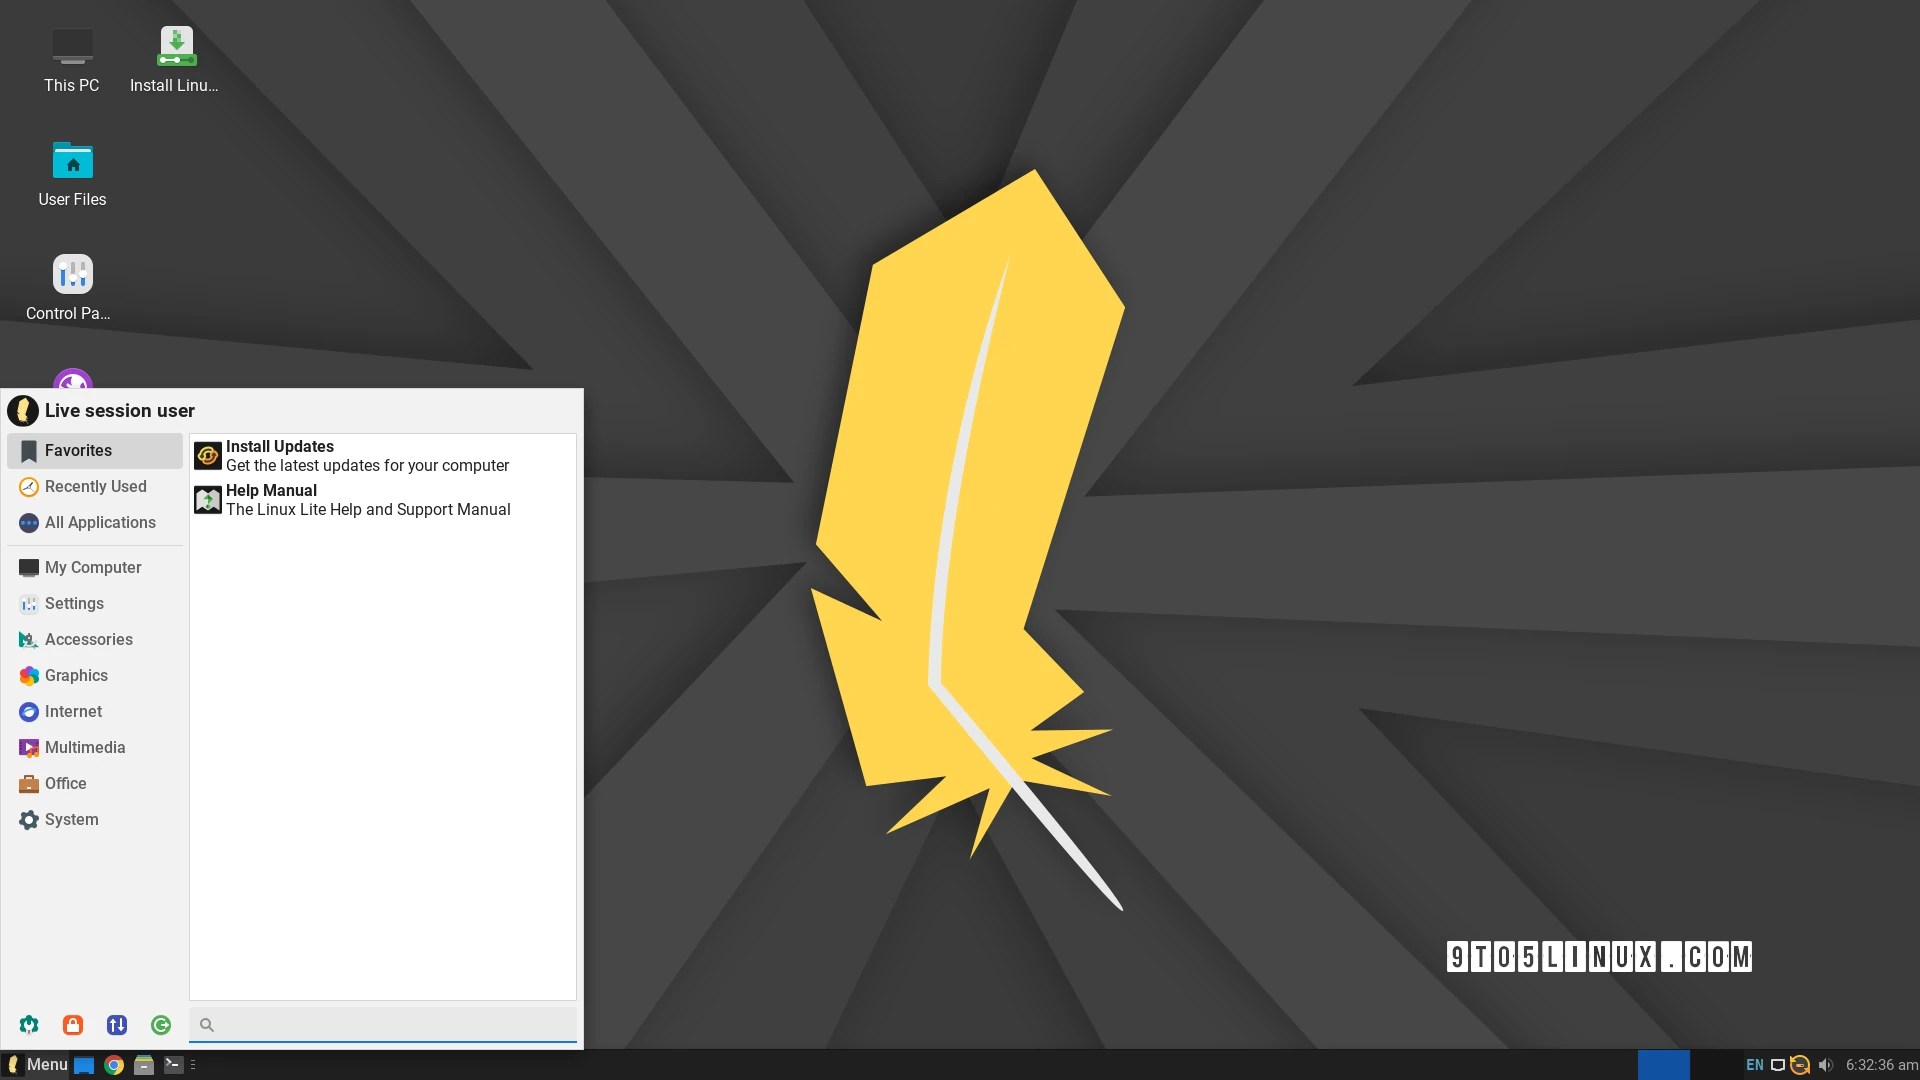Screen dimensions: 1920x1080
Task: Open the file manager taskbar icon
Action: pos(144,1065)
